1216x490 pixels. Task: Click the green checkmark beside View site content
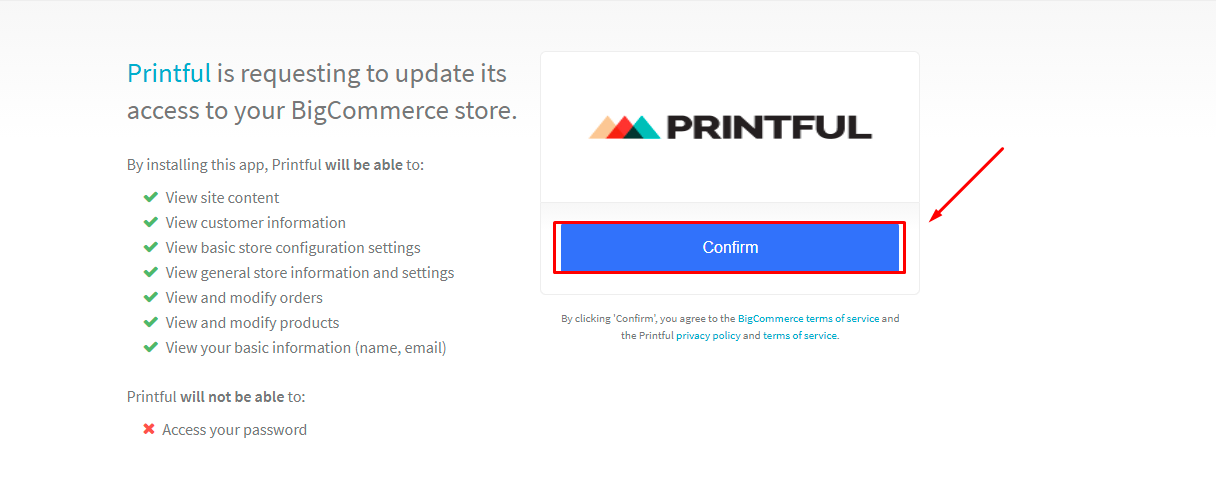(x=150, y=197)
